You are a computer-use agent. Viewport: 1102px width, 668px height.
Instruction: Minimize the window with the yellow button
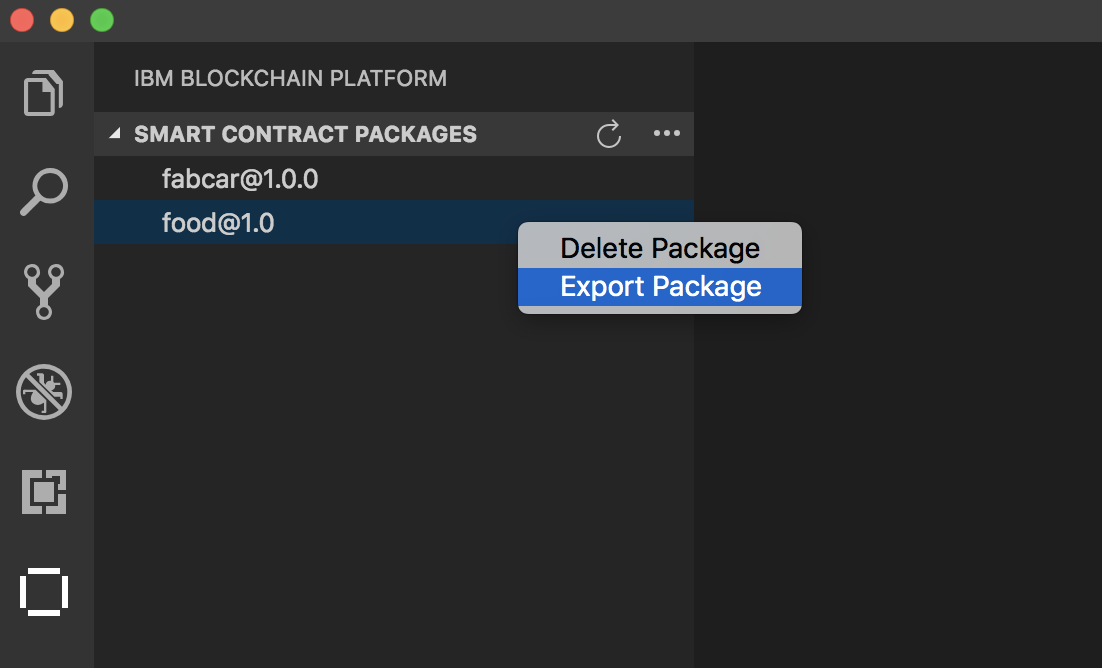coord(62,20)
